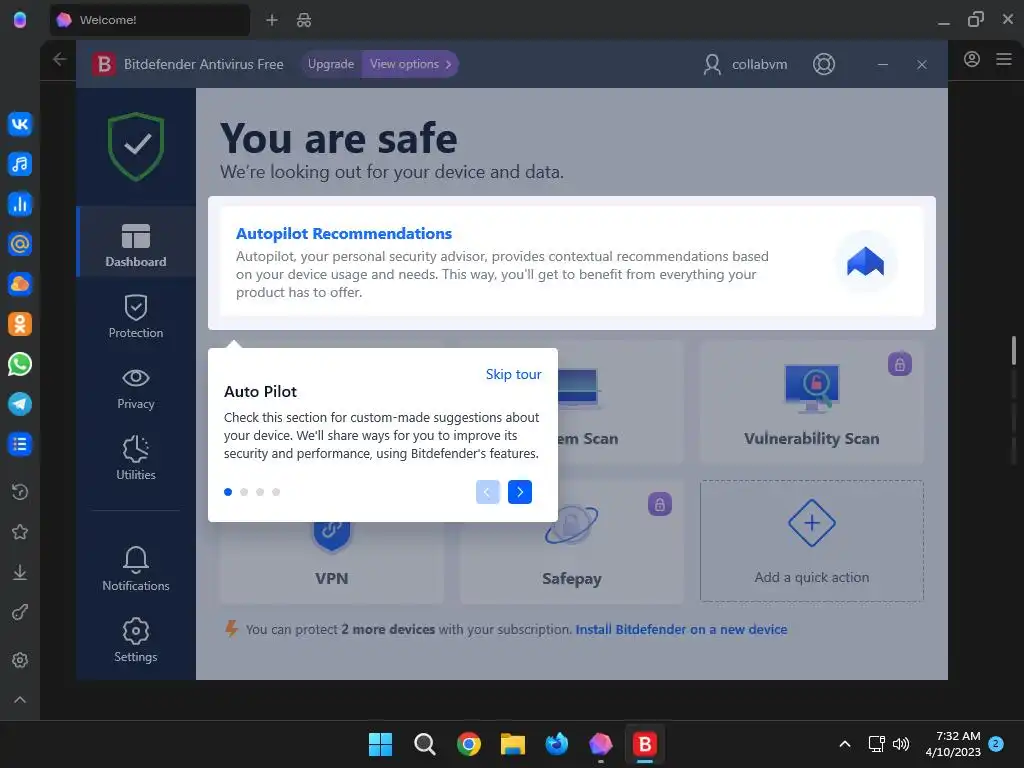Click the page vertical scrollbar
This screenshot has width=1024, height=768.
tap(1014, 350)
